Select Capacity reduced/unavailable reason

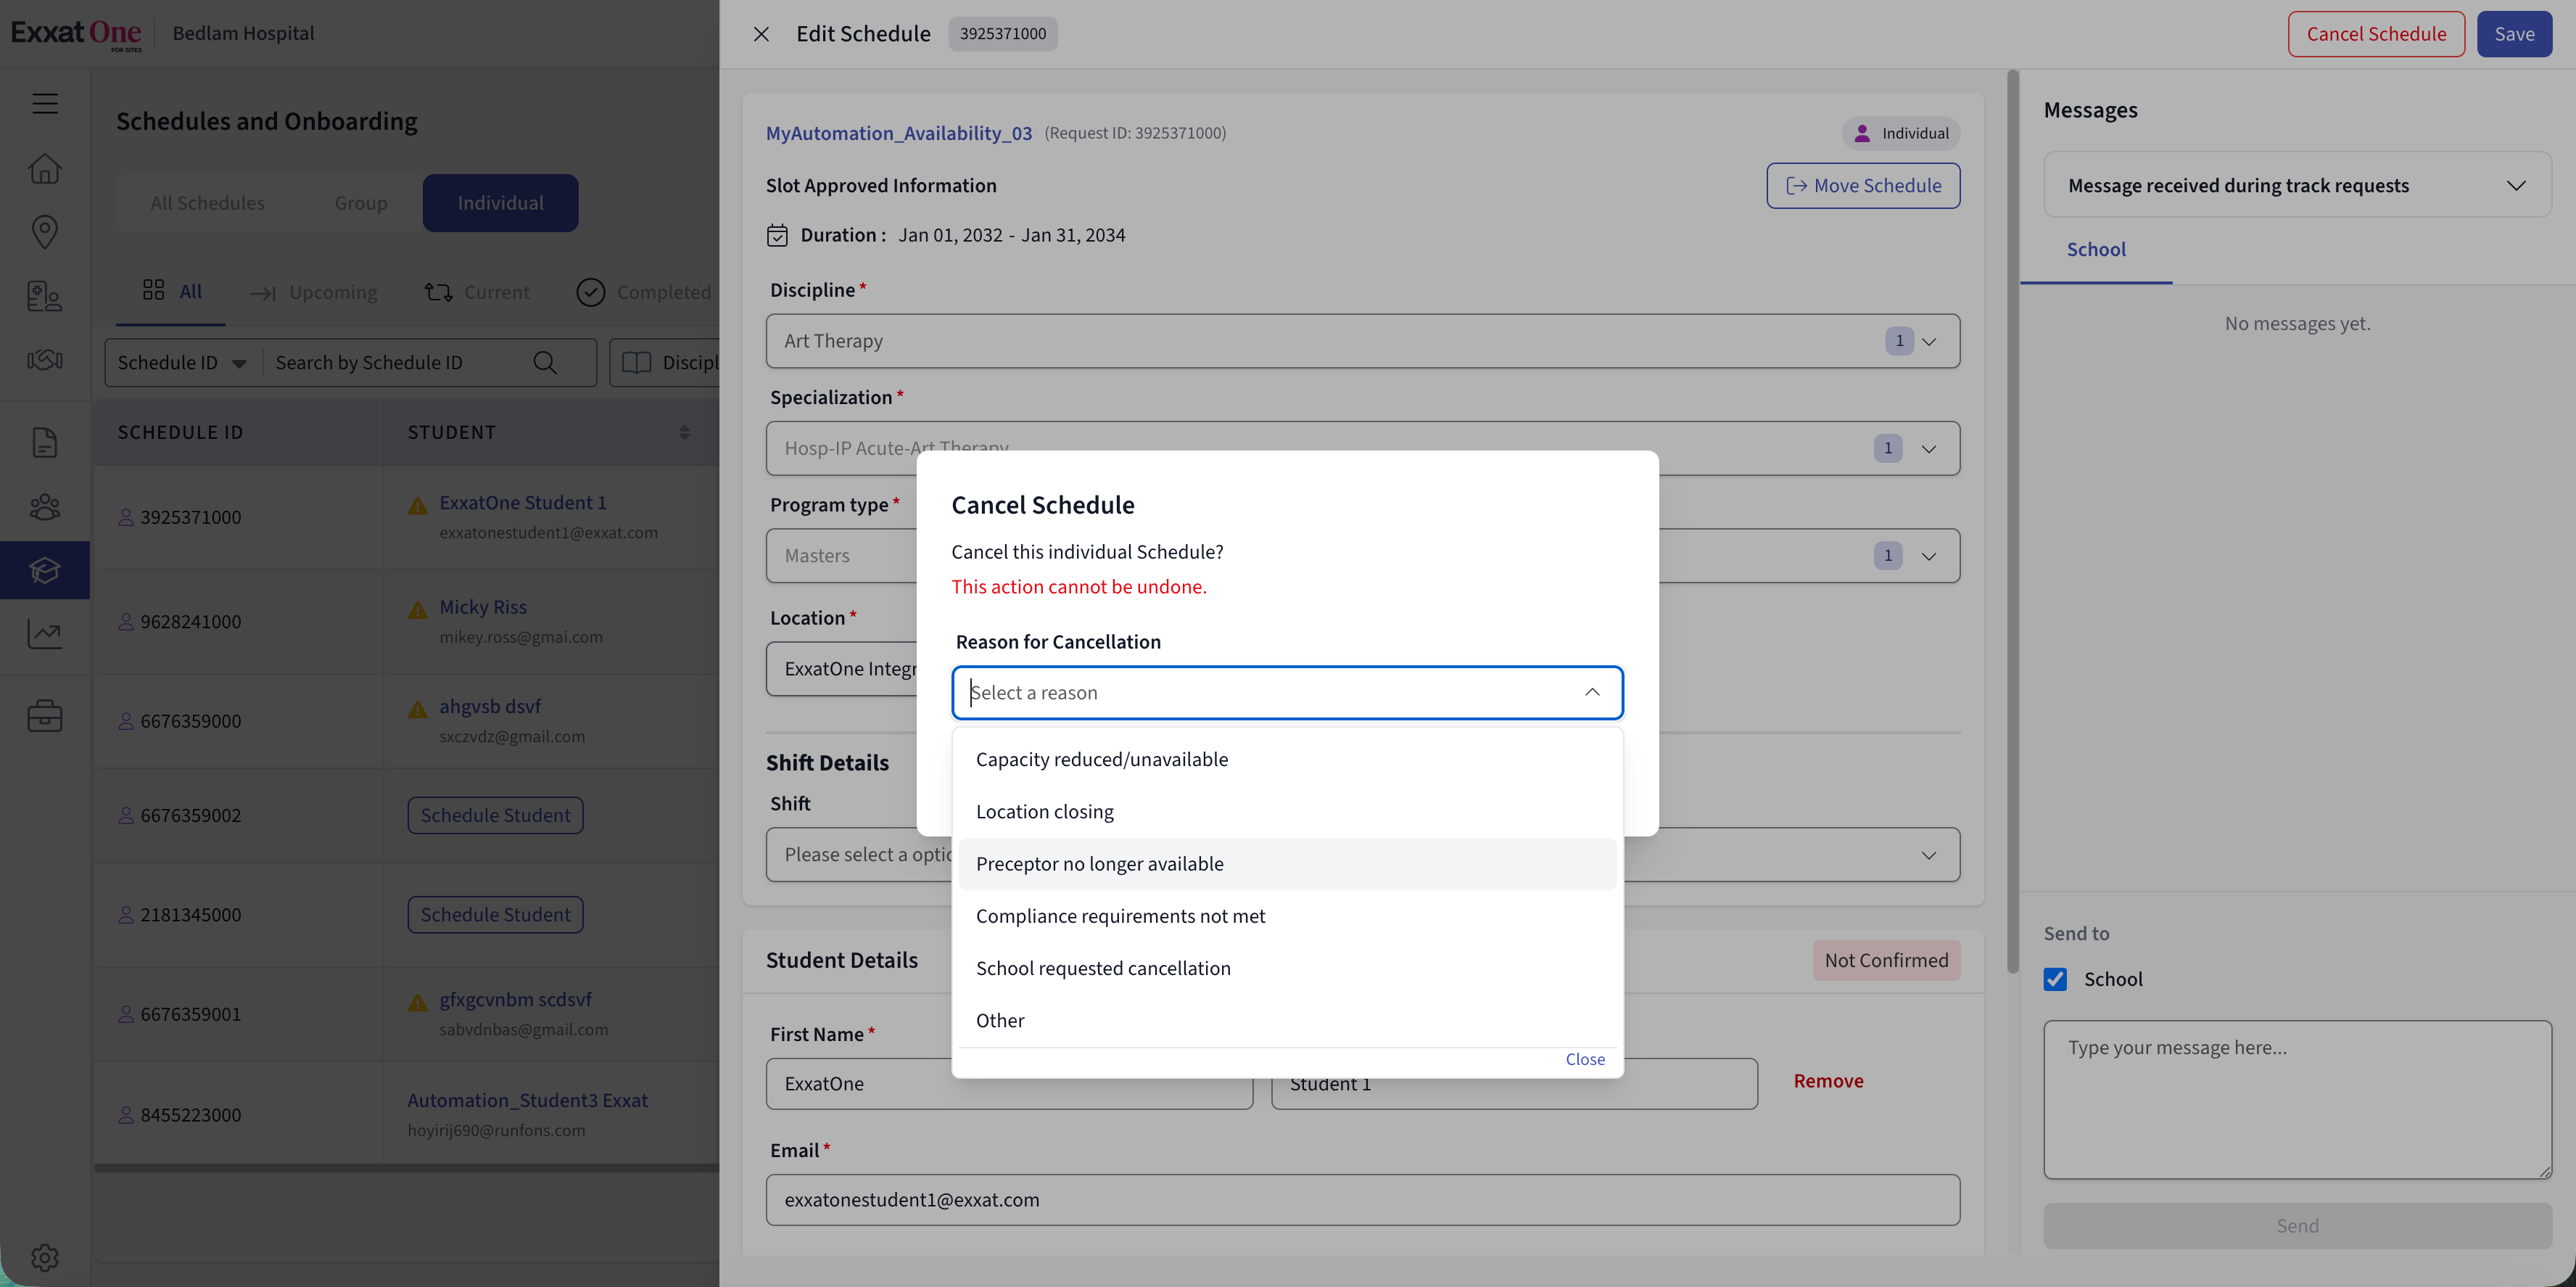[1287, 759]
